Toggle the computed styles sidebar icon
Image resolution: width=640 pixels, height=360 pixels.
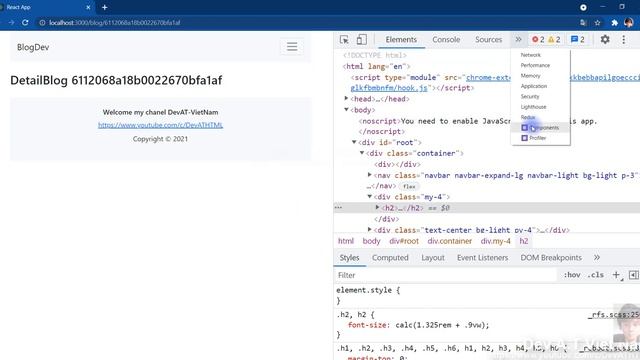tap(633, 275)
